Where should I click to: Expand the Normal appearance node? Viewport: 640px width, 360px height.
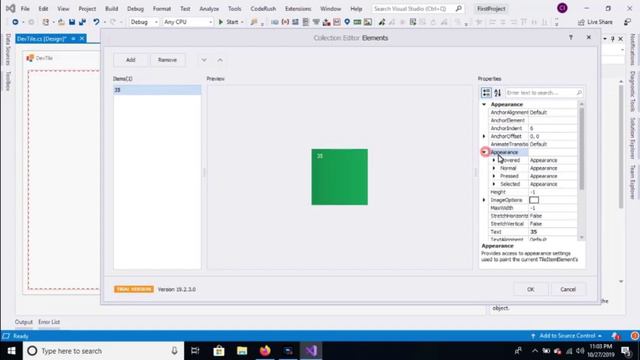point(494,168)
